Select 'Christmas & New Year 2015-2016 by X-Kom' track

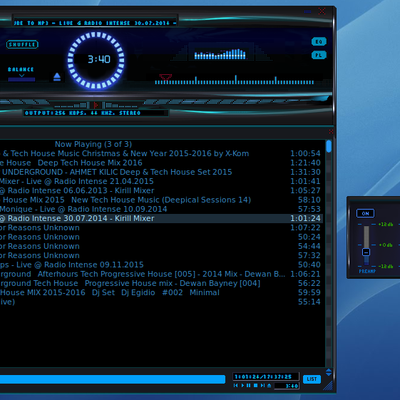point(161,154)
